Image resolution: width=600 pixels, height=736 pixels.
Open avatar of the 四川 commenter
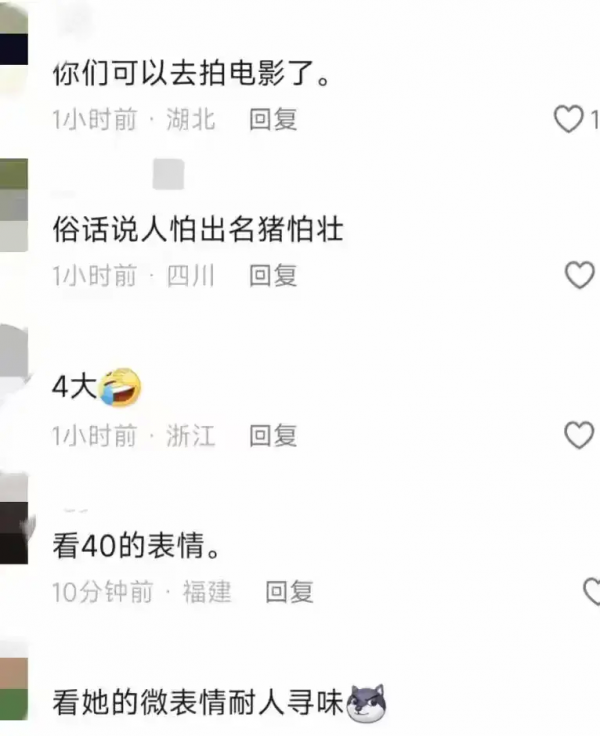14,205
